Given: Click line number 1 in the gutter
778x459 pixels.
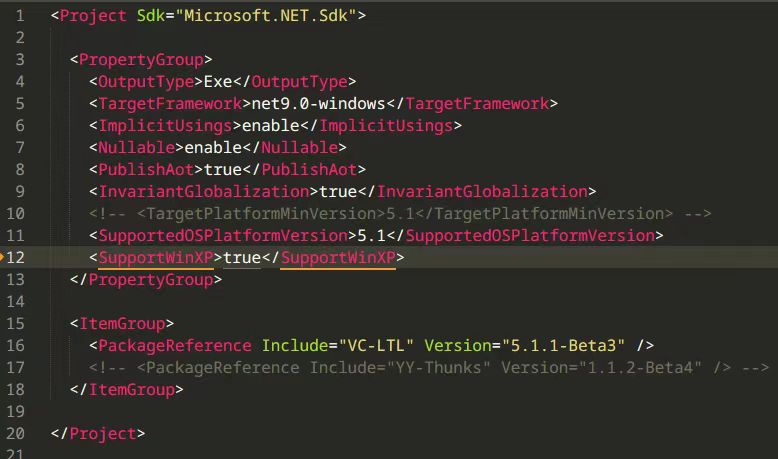Looking at the screenshot, I should coord(19,16).
